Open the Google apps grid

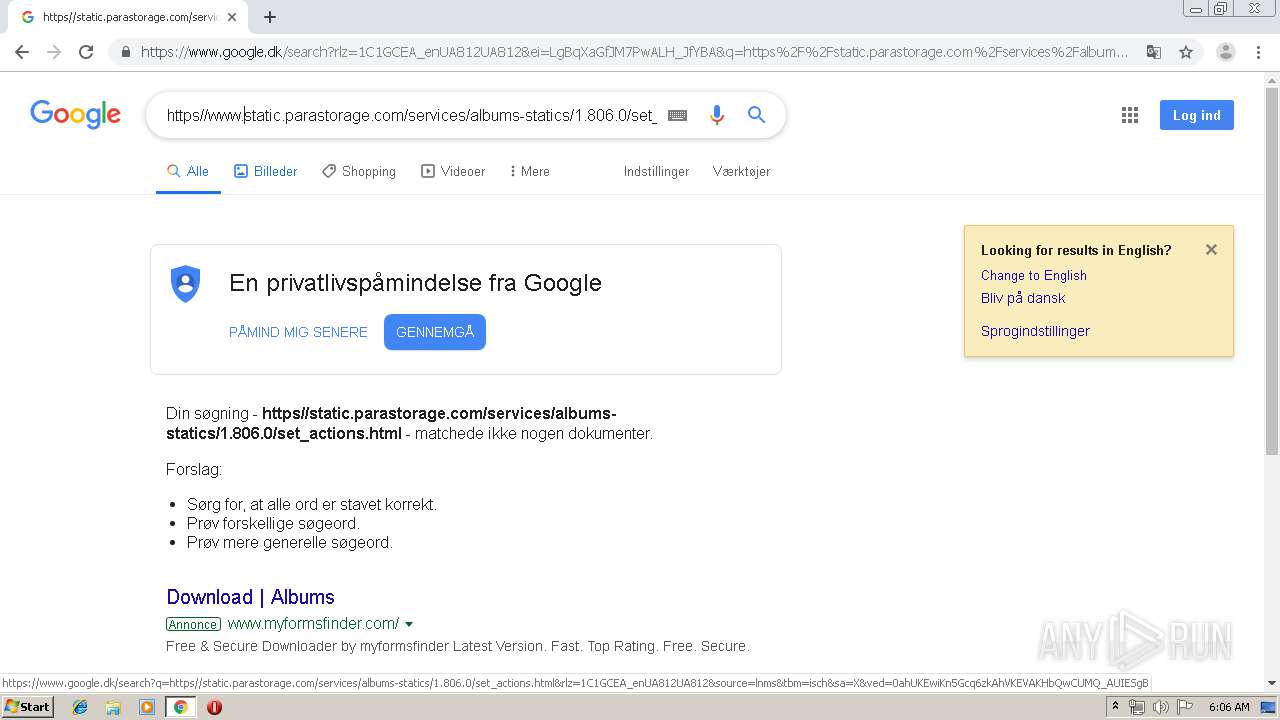[x=1130, y=115]
